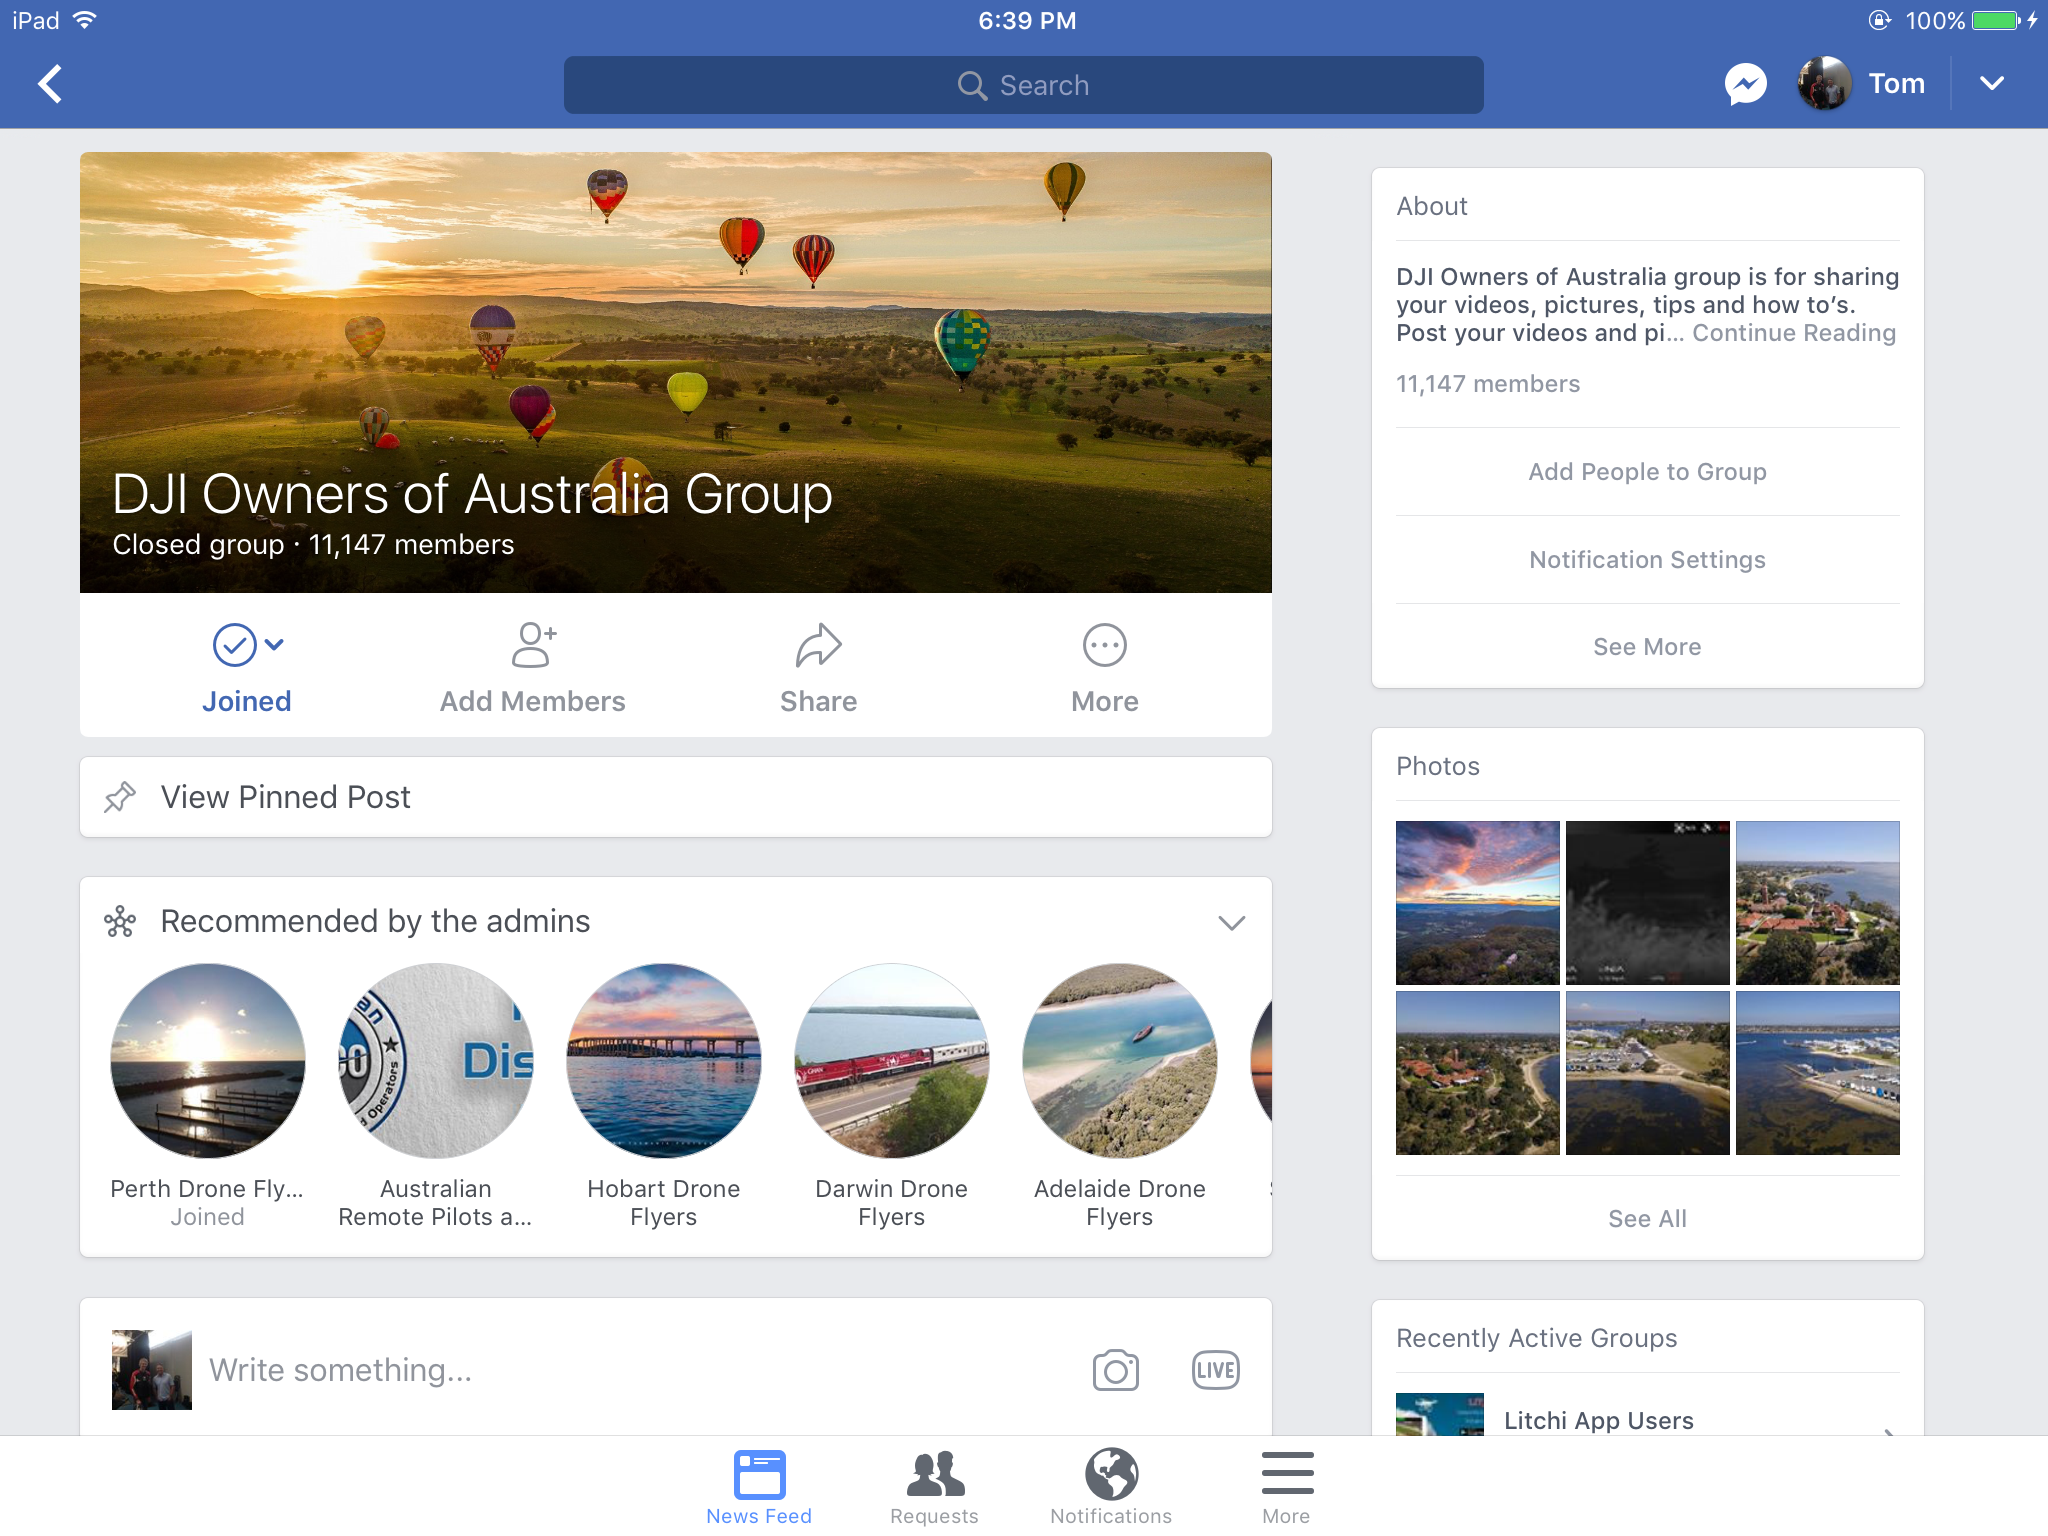Tap the Wi-Fi status icon
Viewport: 2048px width, 1536px height.
tap(85, 20)
